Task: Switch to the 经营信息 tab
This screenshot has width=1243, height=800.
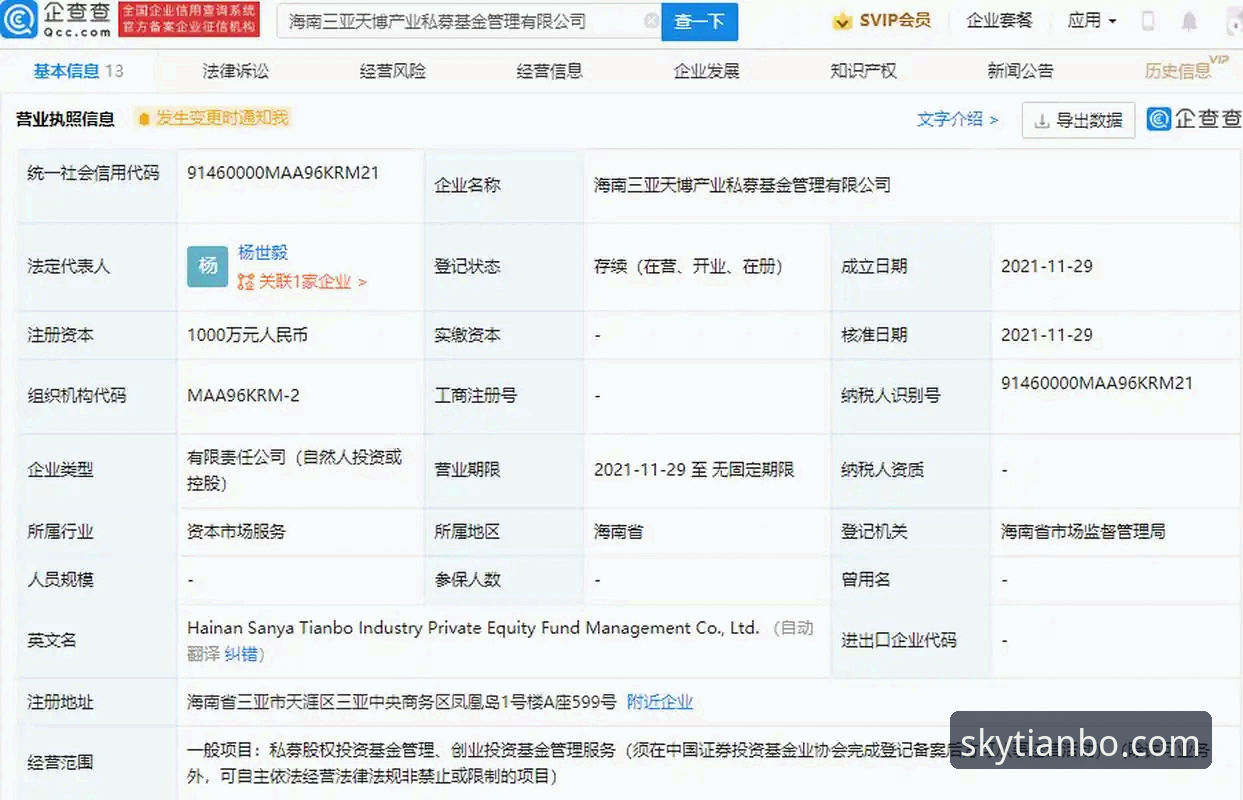Action: pos(550,71)
